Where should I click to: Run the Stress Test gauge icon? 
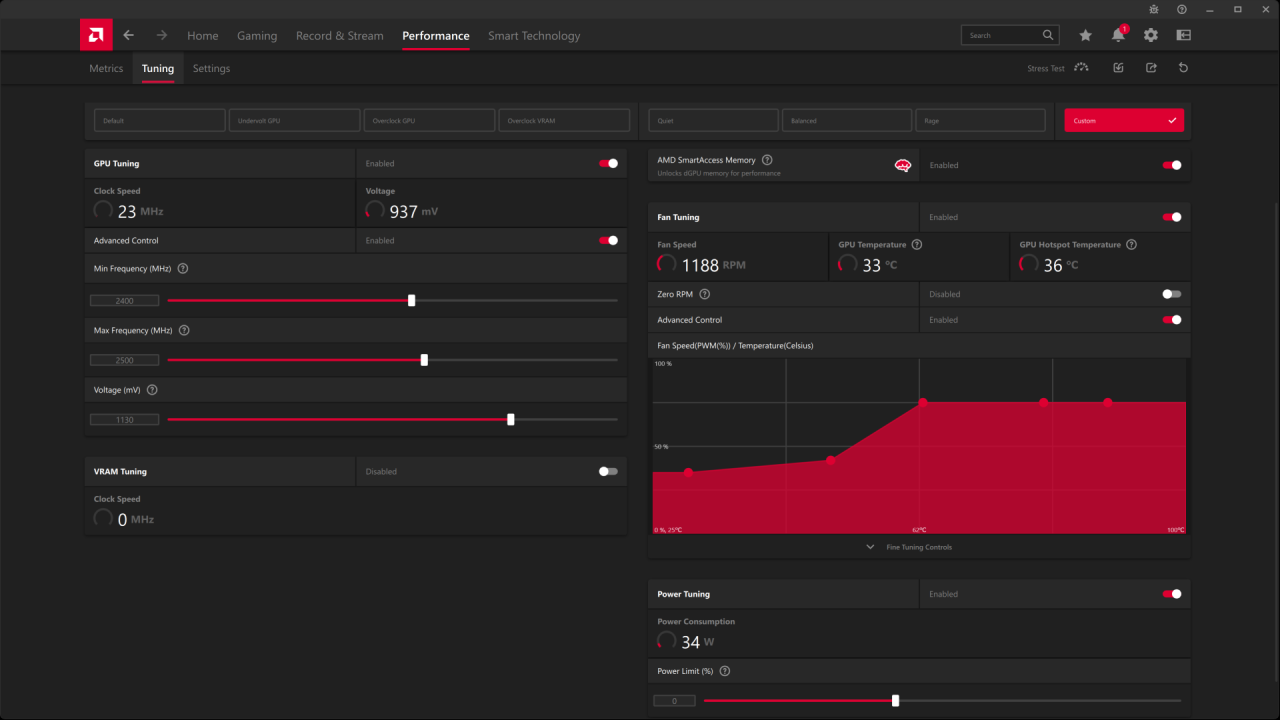[x=1081, y=68]
